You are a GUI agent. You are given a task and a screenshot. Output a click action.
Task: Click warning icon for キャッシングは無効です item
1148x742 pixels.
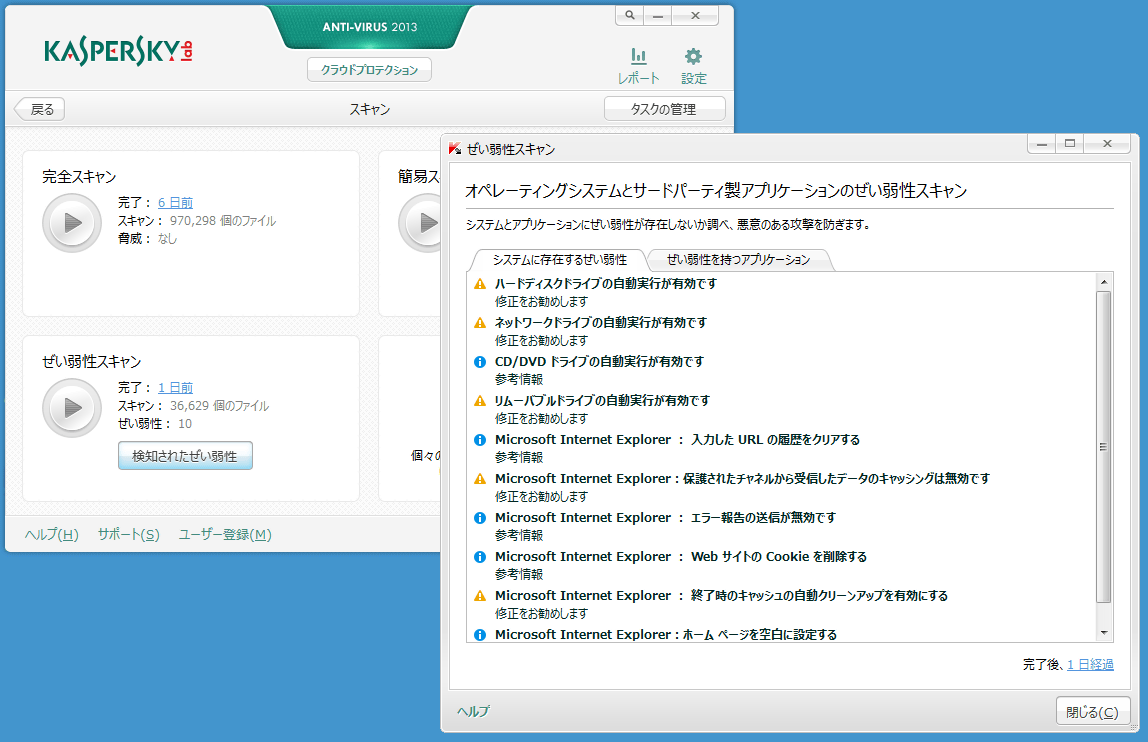480,479
